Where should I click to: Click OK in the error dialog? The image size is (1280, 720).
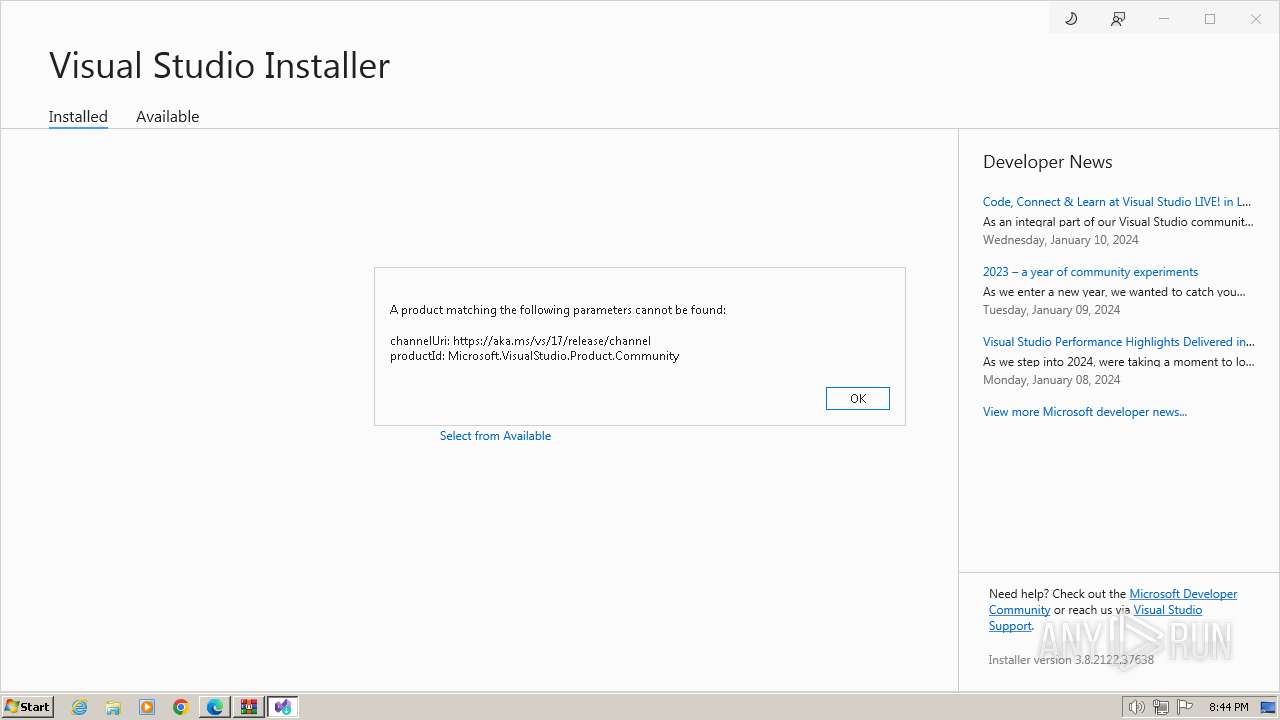click(858, 398)
